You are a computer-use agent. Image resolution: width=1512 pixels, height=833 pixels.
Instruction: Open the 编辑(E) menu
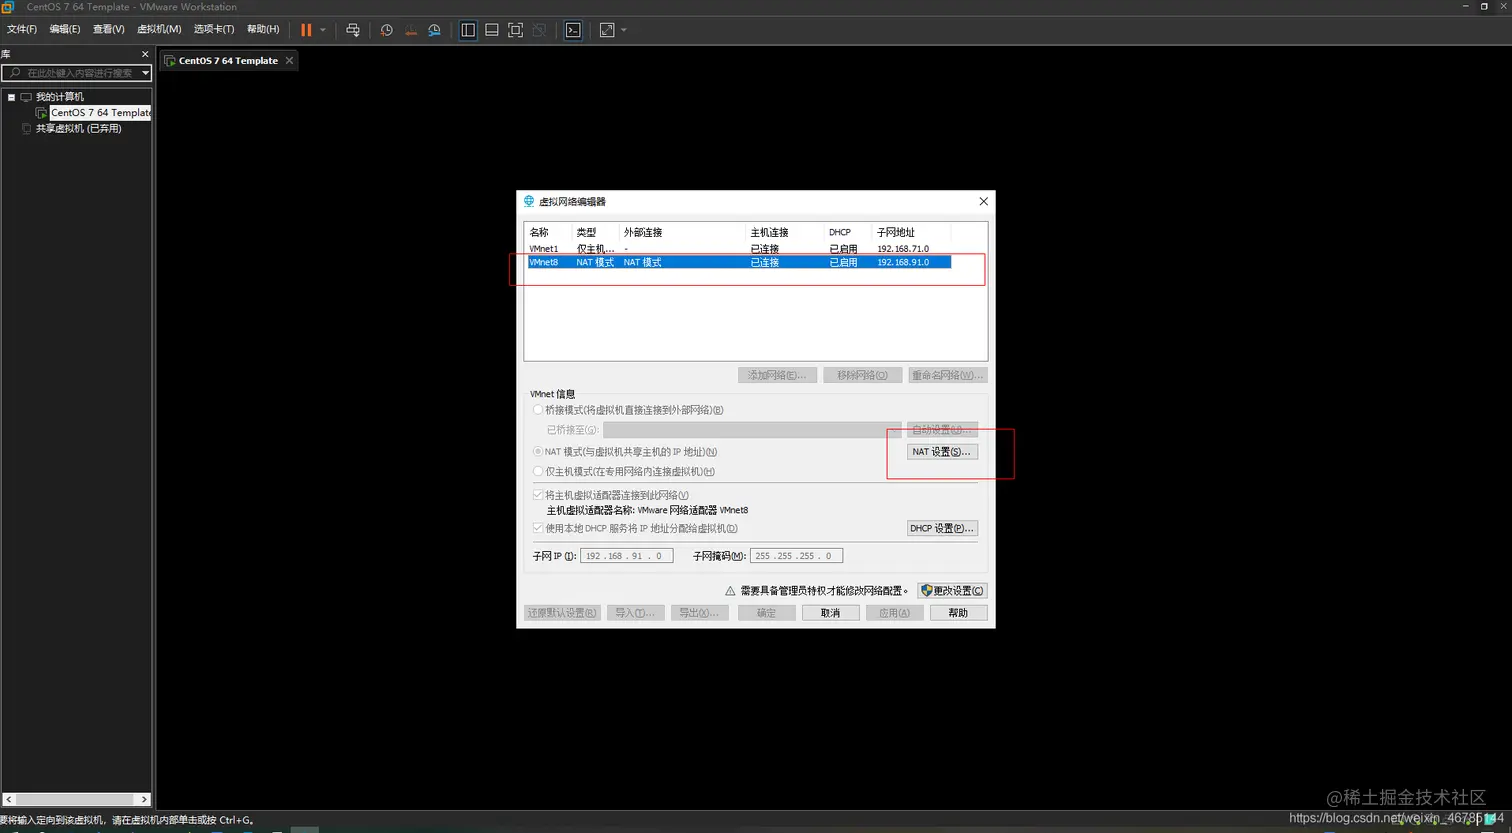click(65, 30)
